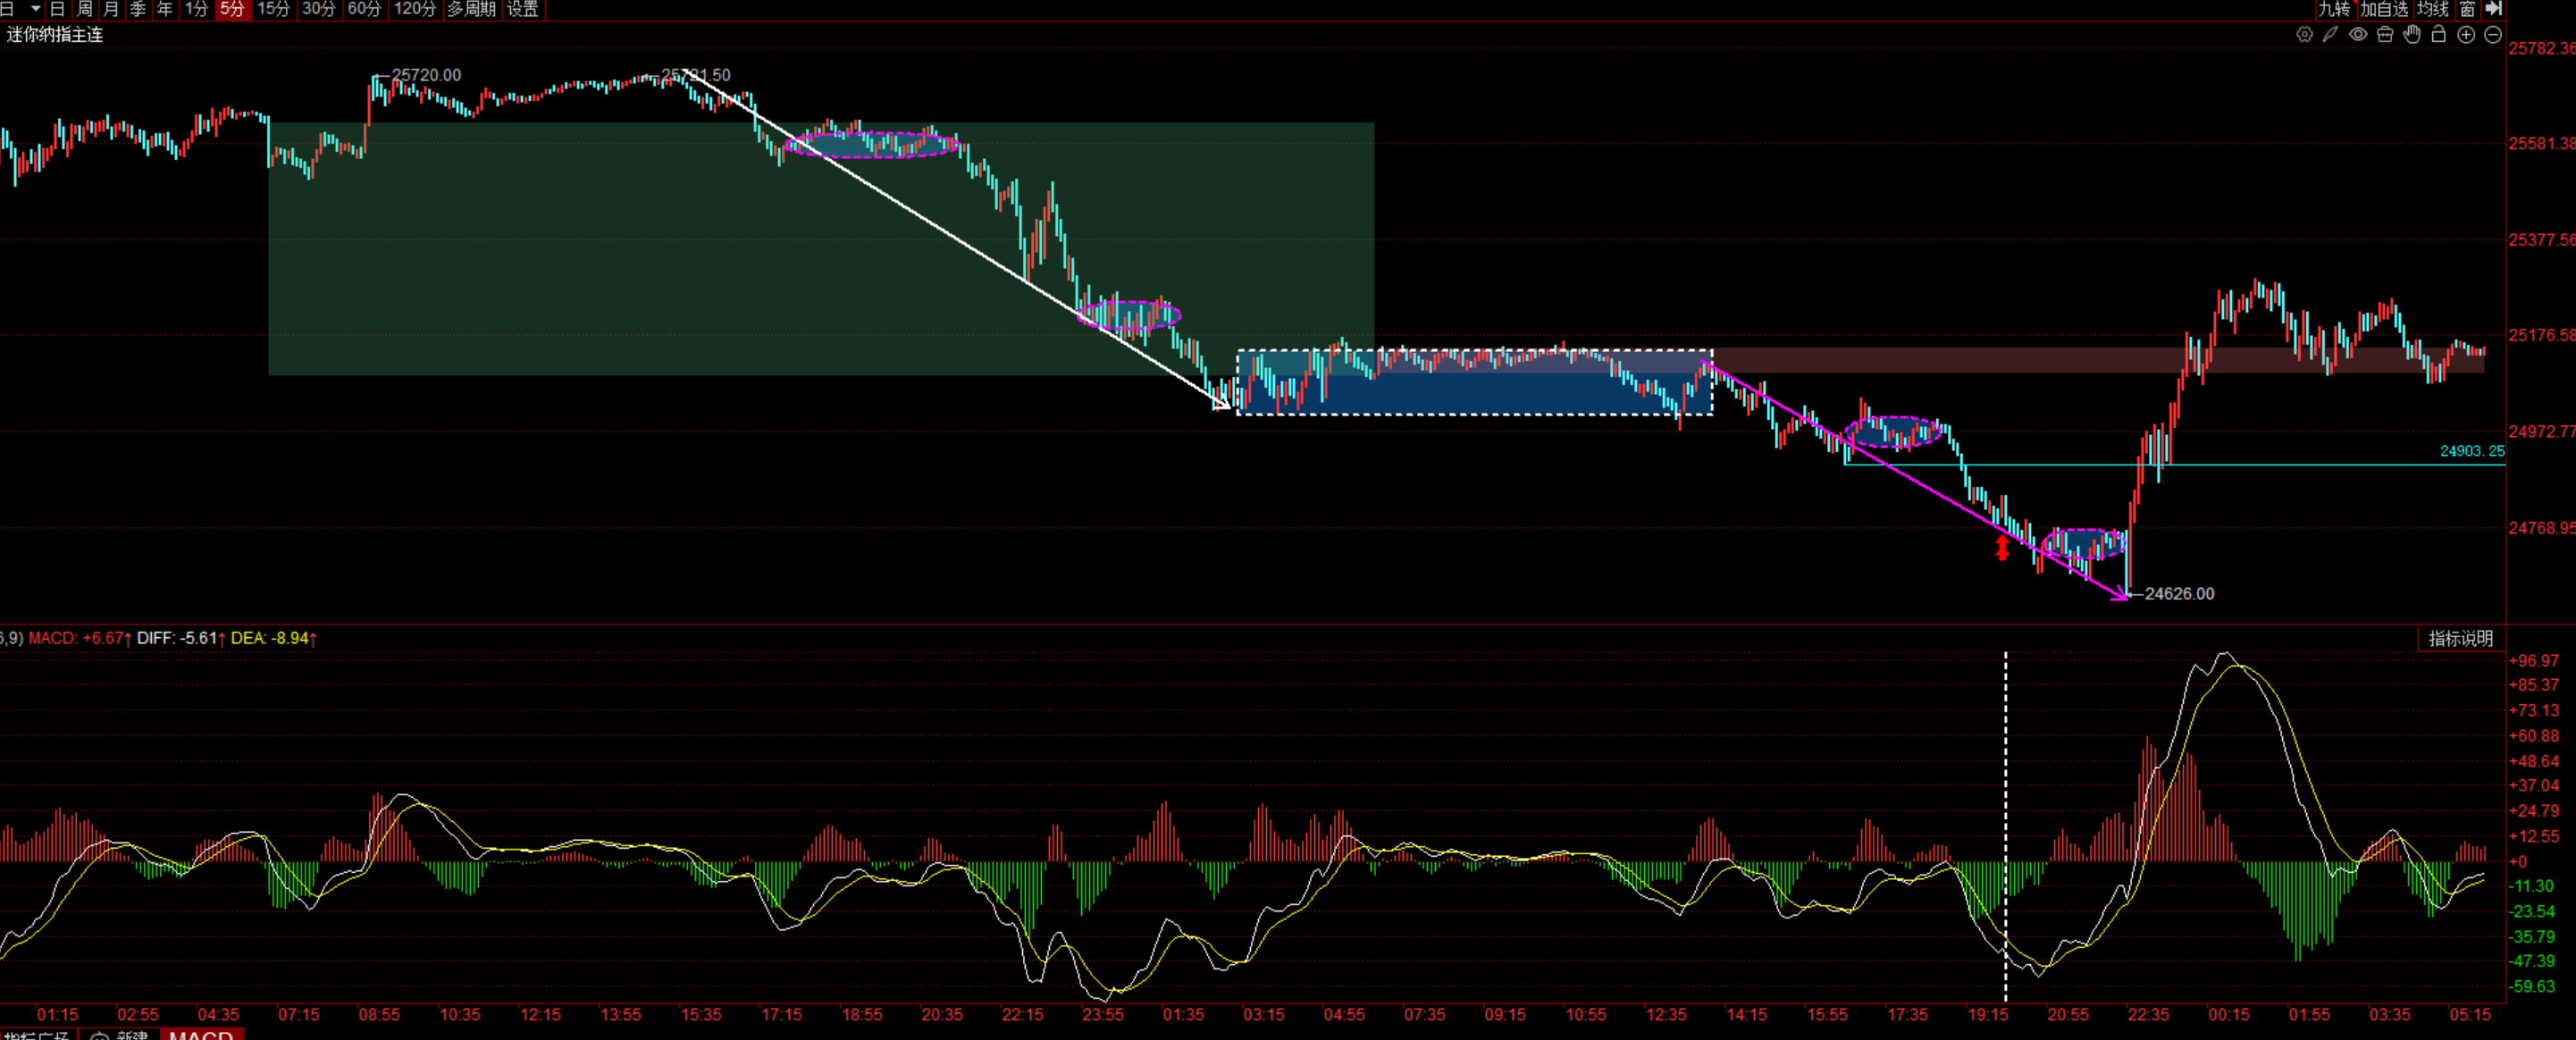The image size is (2576, 1040).
Task: Toggle 均线 moving average display
Action: [x=2433, y=9]
